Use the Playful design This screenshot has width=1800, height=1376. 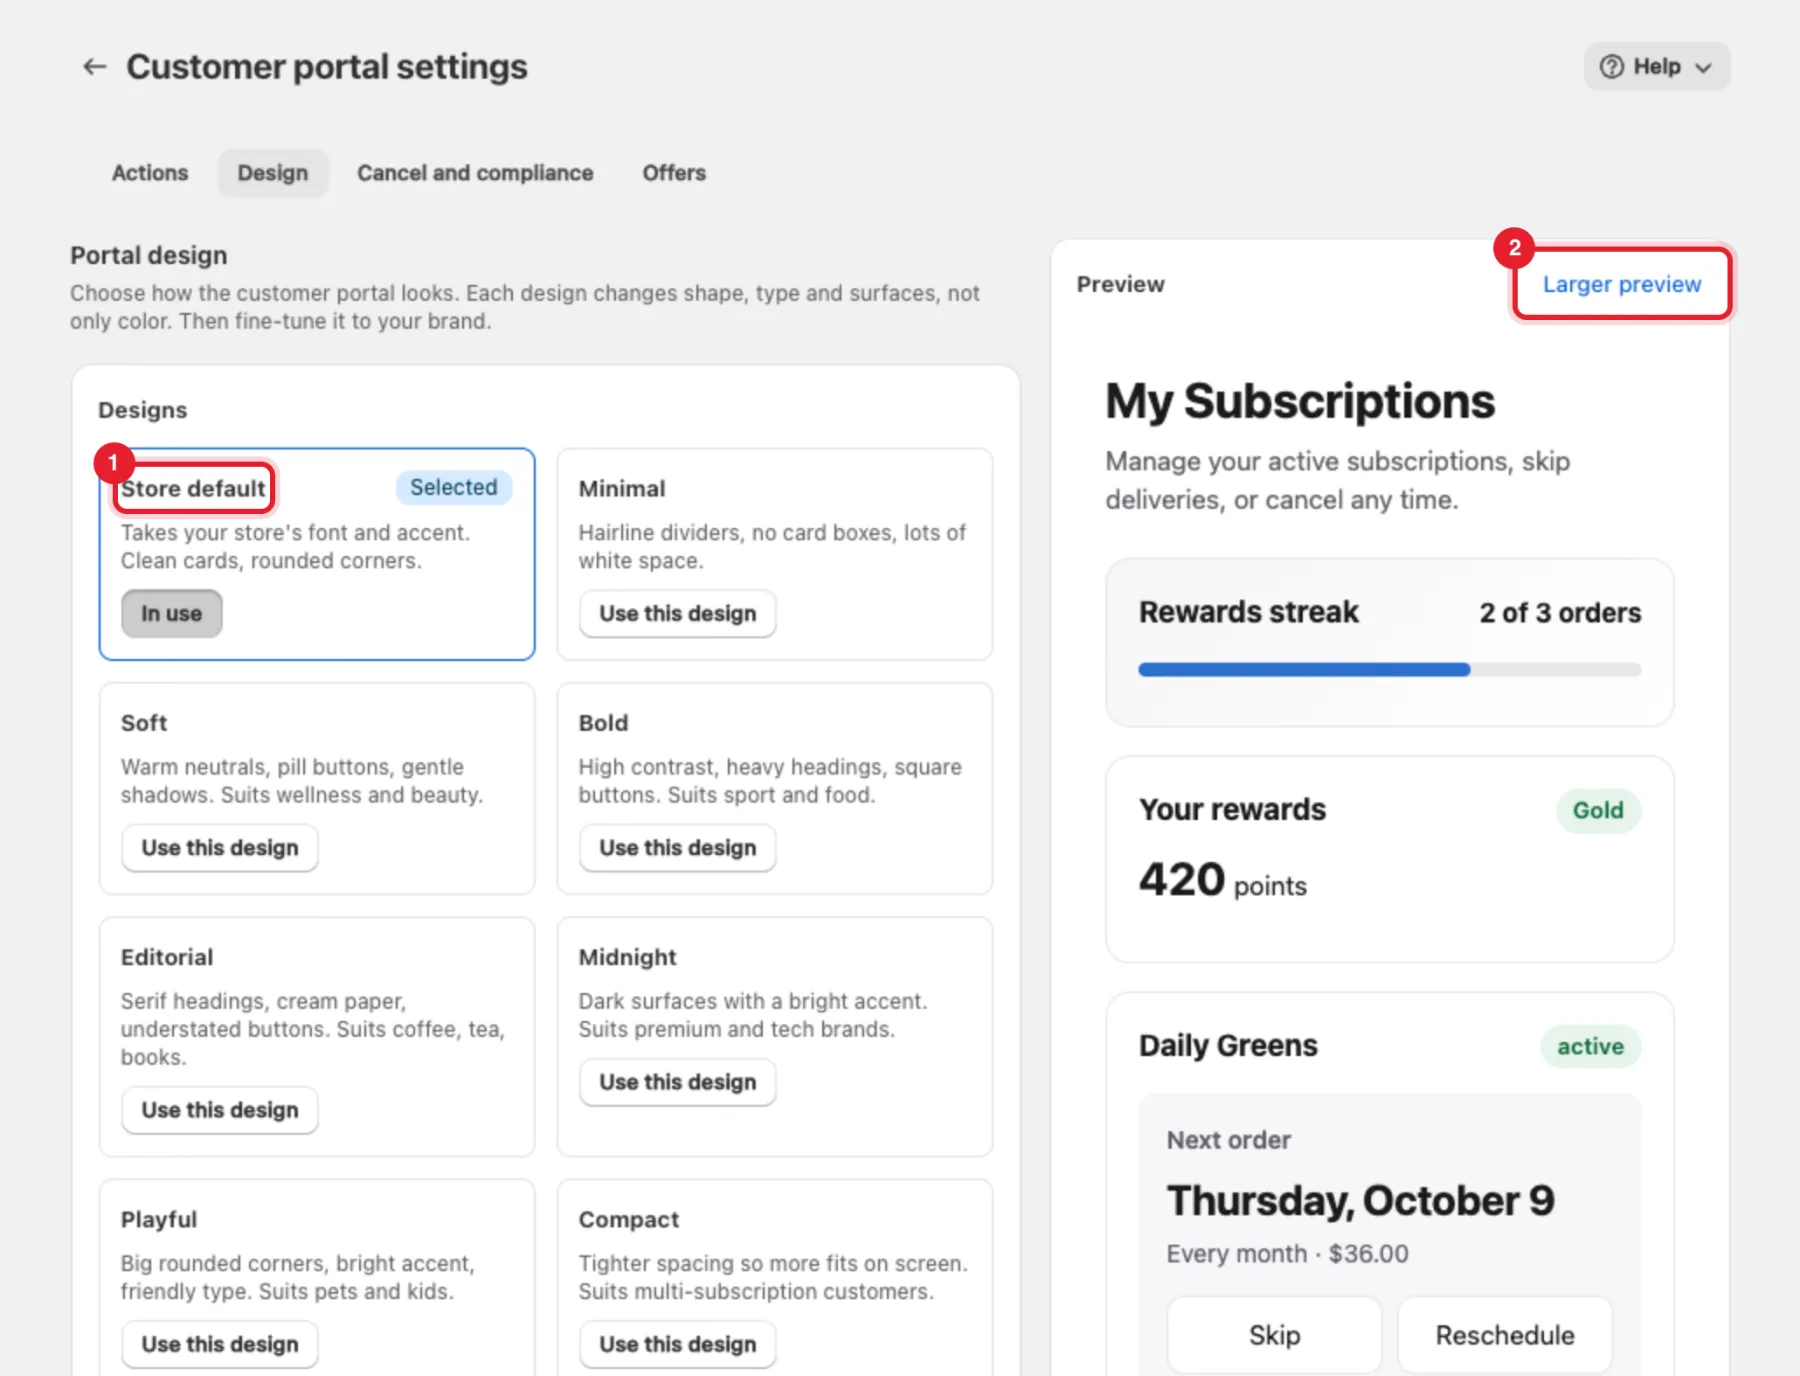click(220, 1344)
